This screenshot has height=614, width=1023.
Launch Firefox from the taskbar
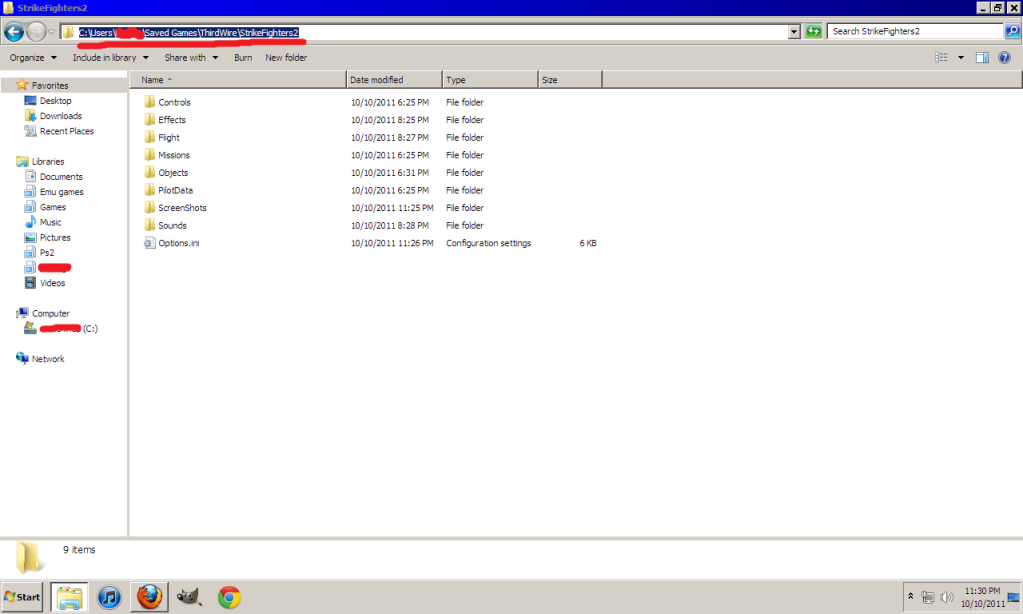pos(149,597)
